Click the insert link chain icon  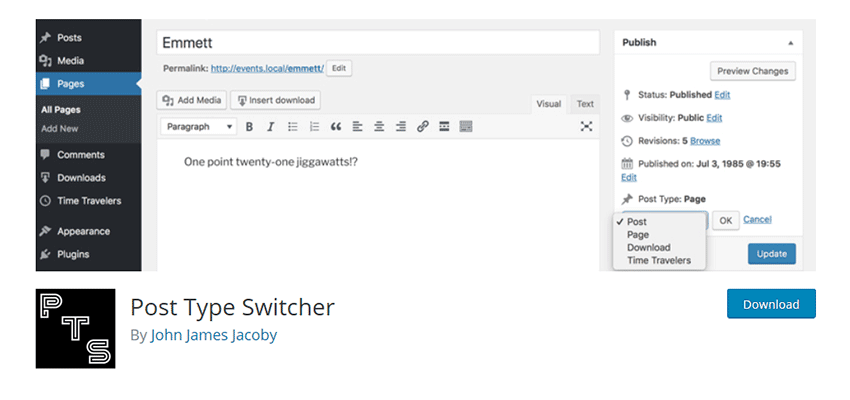point(422,127)
